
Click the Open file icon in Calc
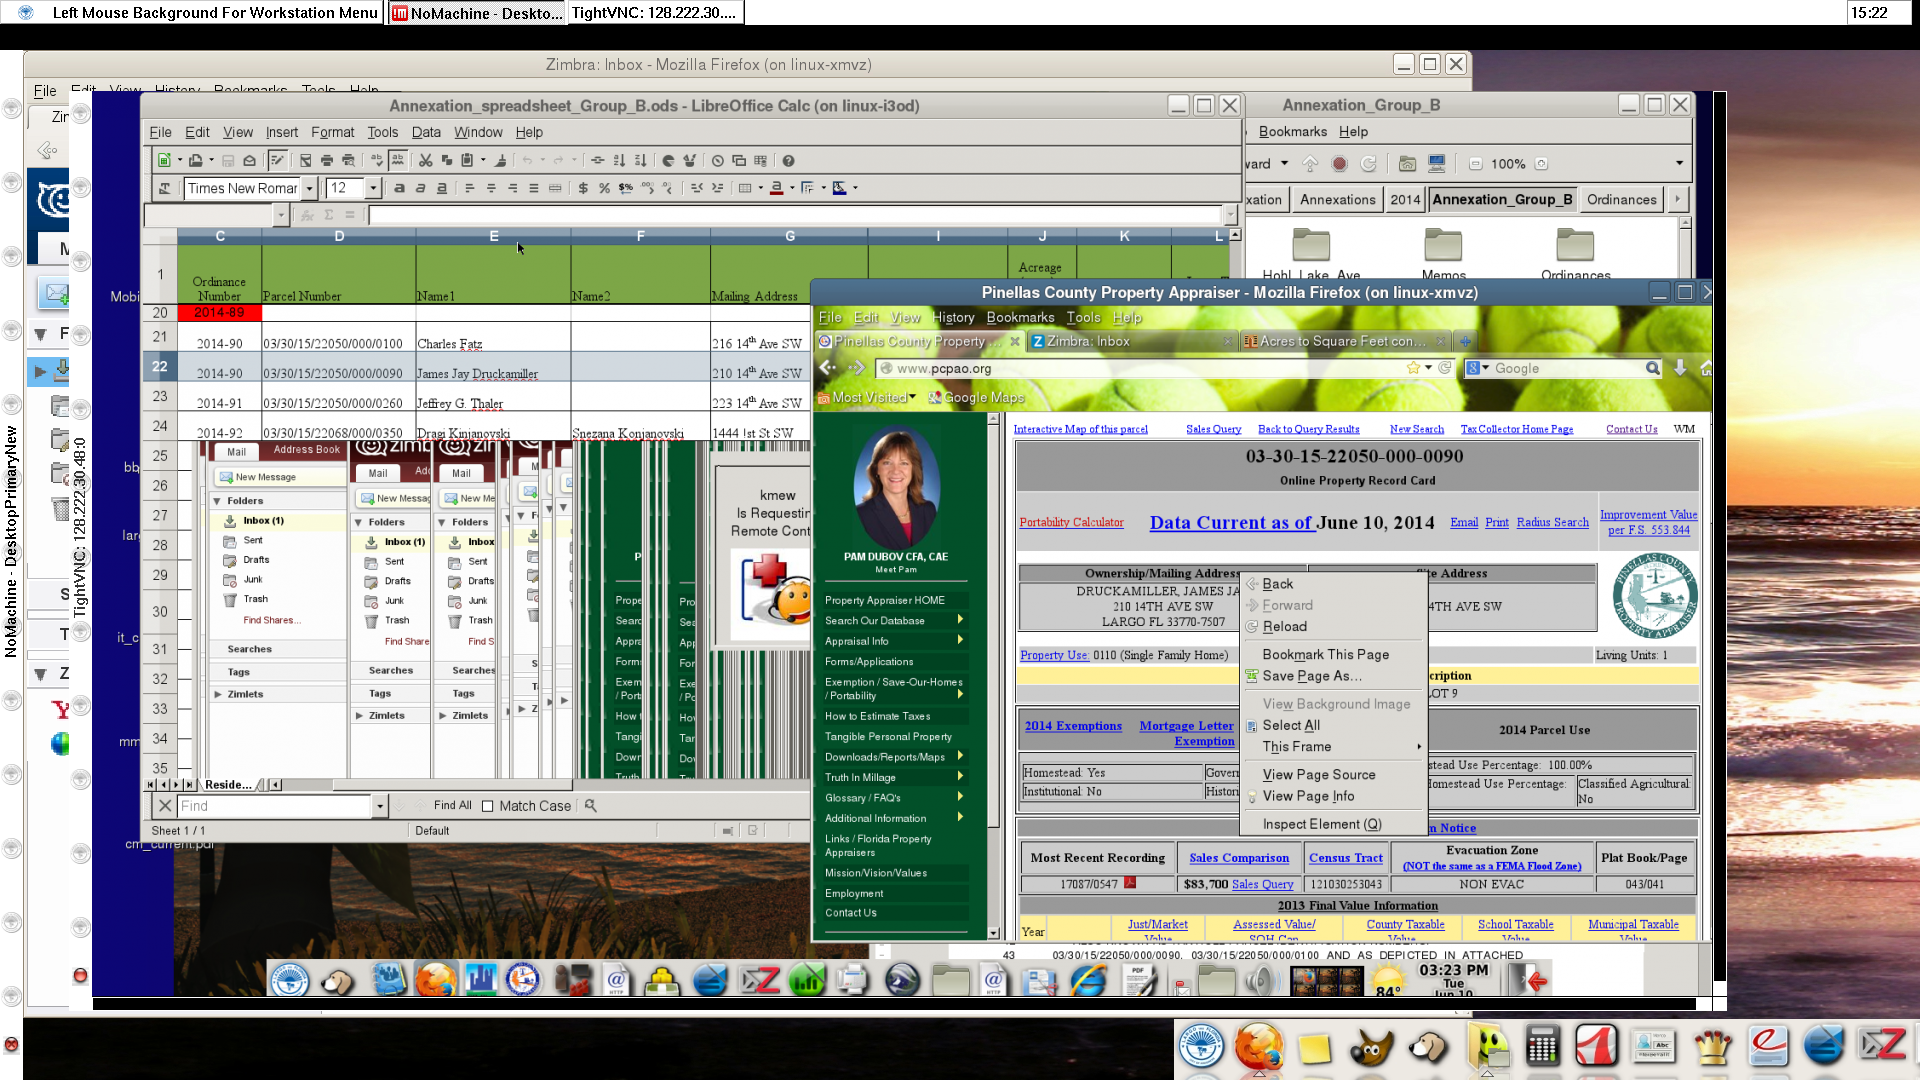pos(196,160)
